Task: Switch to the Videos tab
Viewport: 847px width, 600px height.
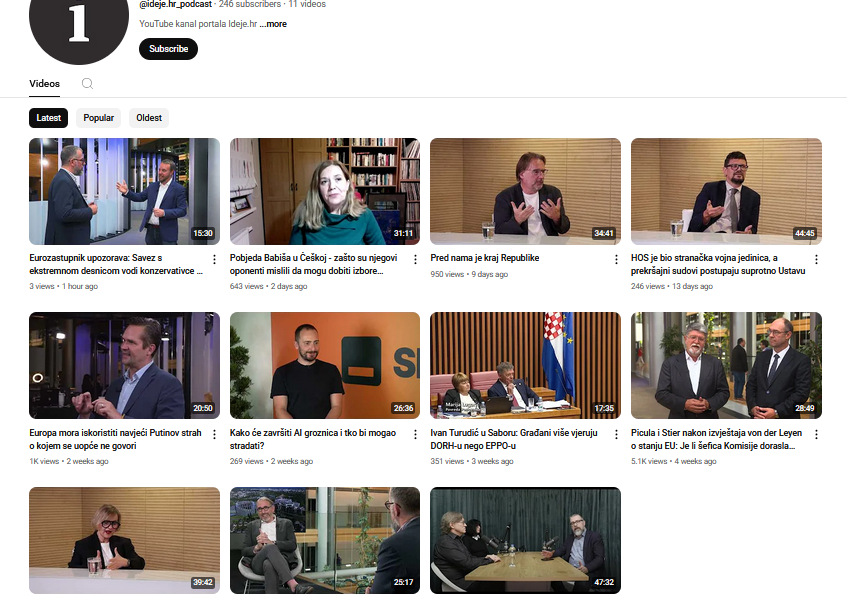Action: (44, 84)
